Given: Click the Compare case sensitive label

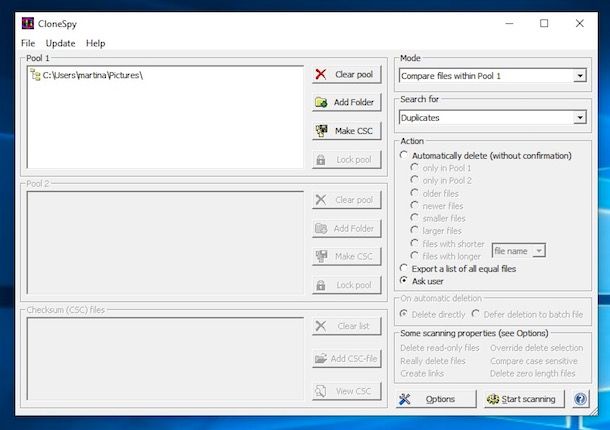Looking at the screenshot, I should pos(533,361).
